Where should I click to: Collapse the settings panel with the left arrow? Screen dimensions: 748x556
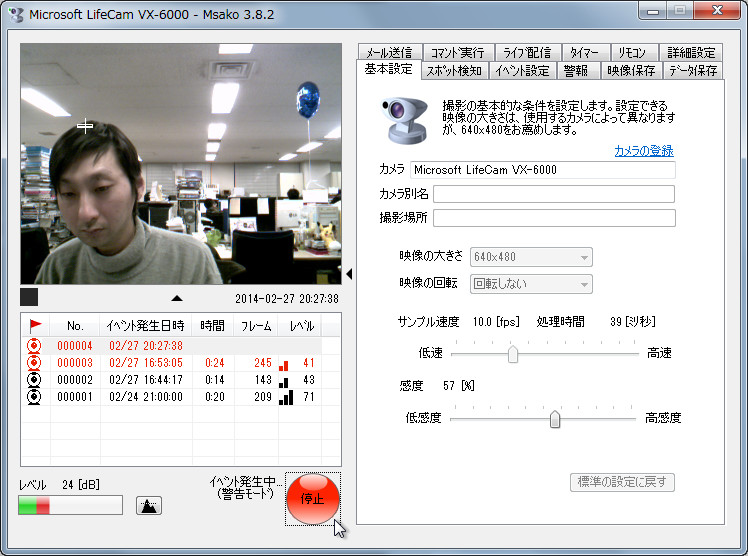pos(349,274)
